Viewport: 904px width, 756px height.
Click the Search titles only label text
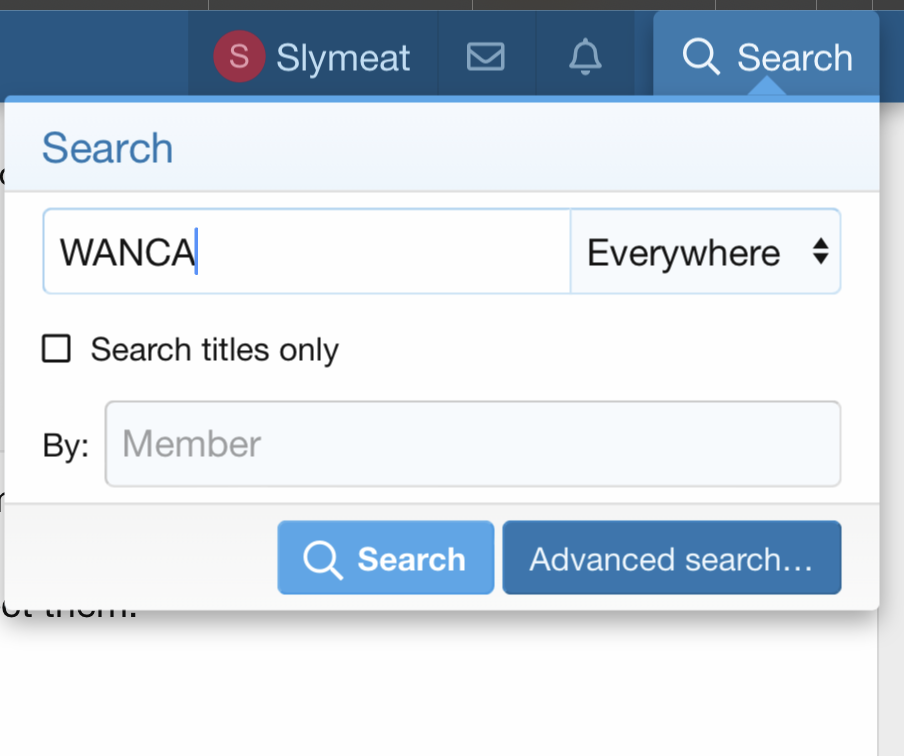pos(214,349)
